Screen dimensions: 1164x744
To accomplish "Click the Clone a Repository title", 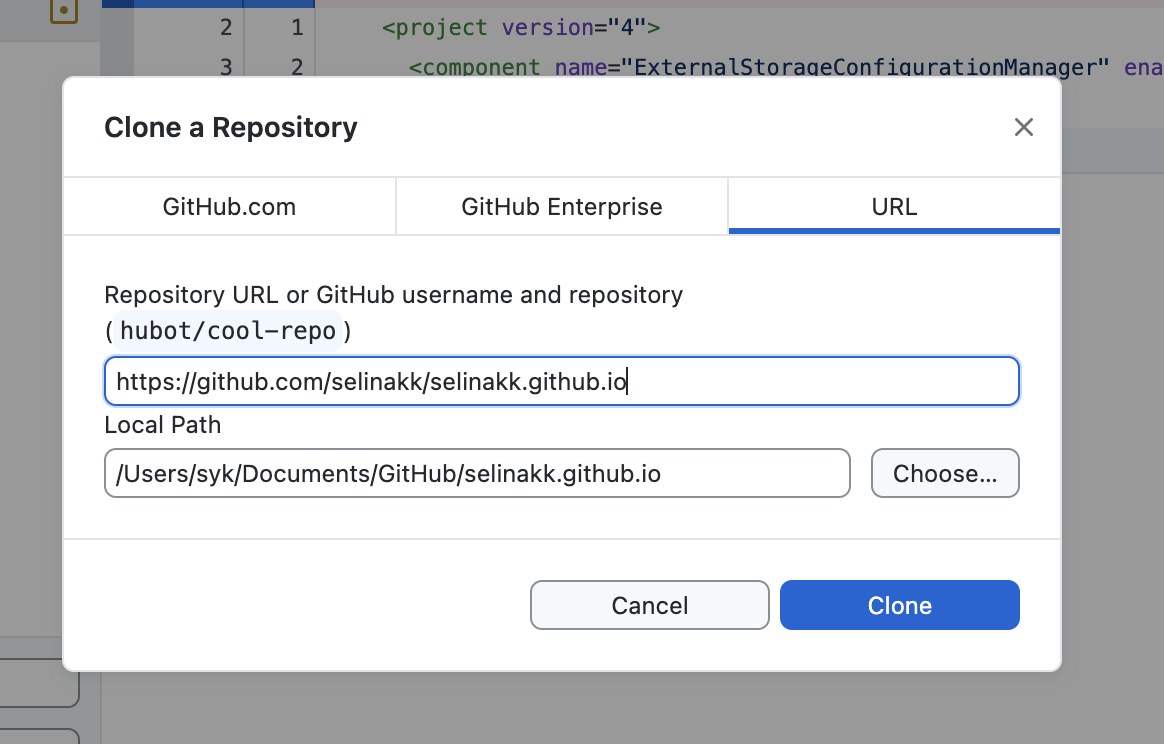I will [231, 128].
